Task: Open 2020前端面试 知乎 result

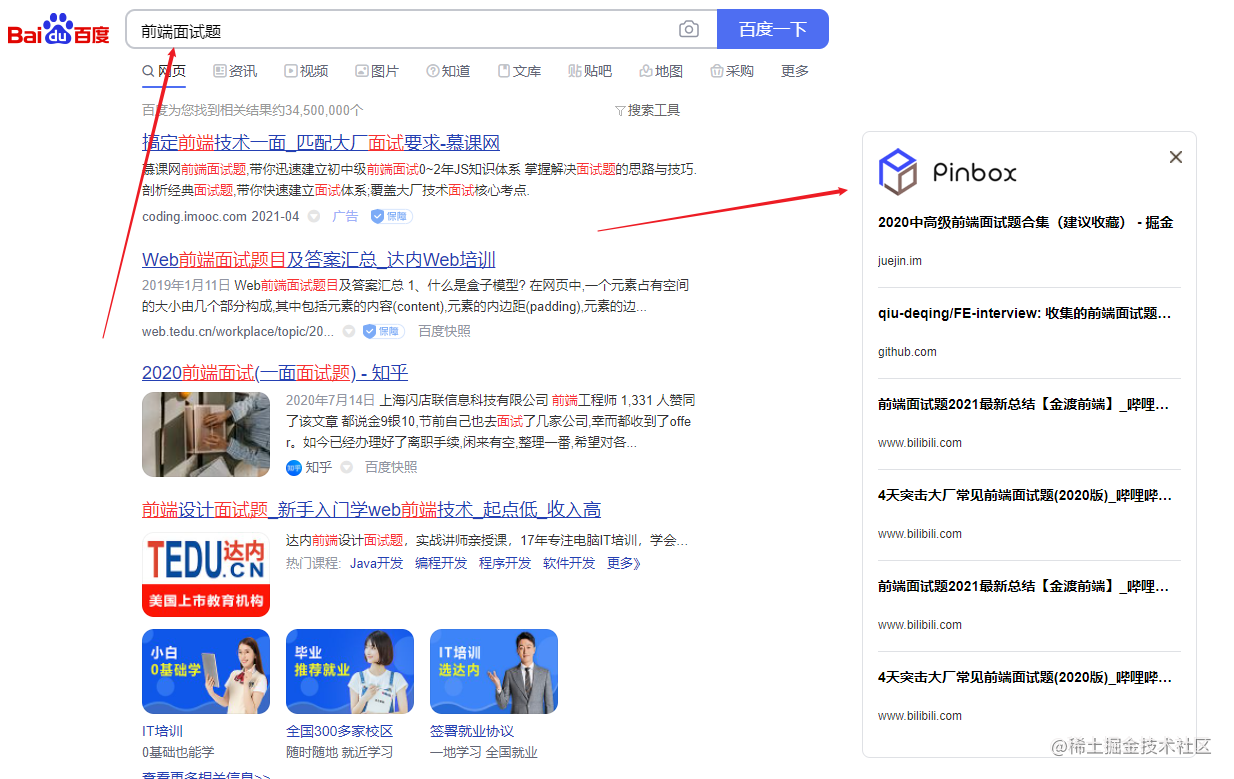Action: click(x=275, y=373)
